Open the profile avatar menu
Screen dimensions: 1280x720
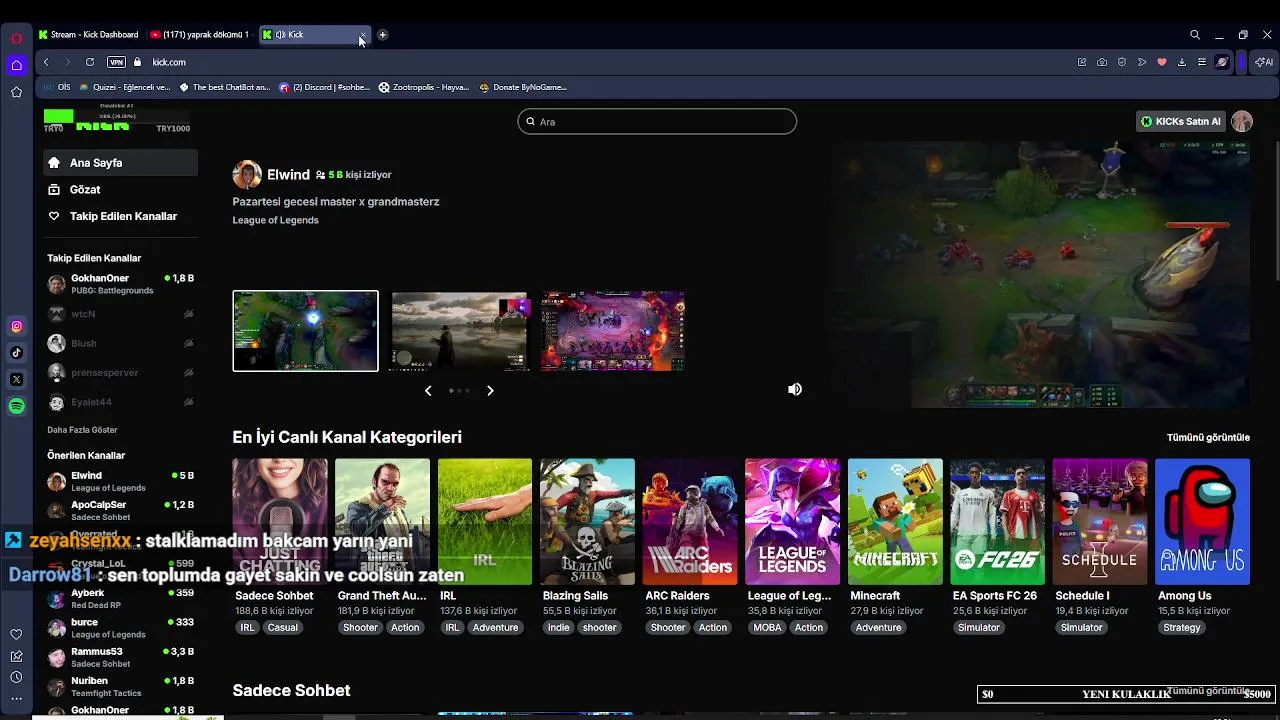[x=1242, y=121]
